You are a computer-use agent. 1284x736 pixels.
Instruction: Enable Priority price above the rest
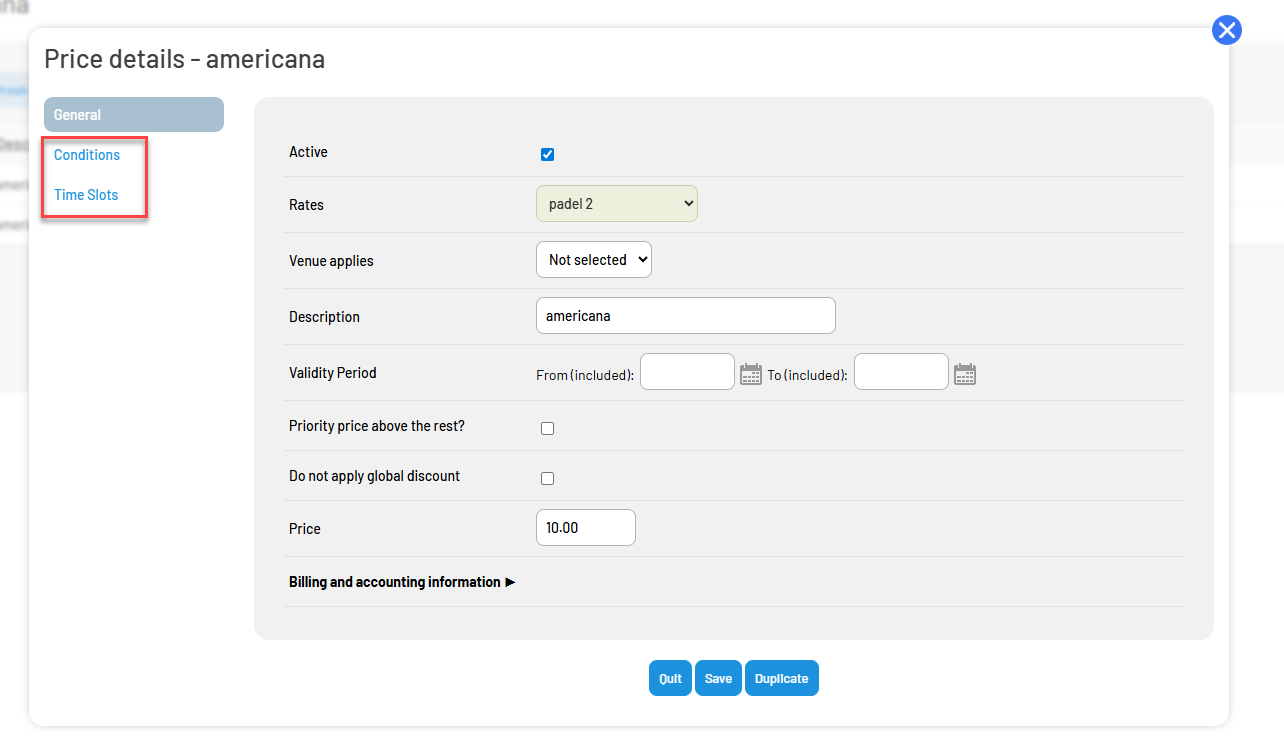pyautogui.click(x=547, y=428)
